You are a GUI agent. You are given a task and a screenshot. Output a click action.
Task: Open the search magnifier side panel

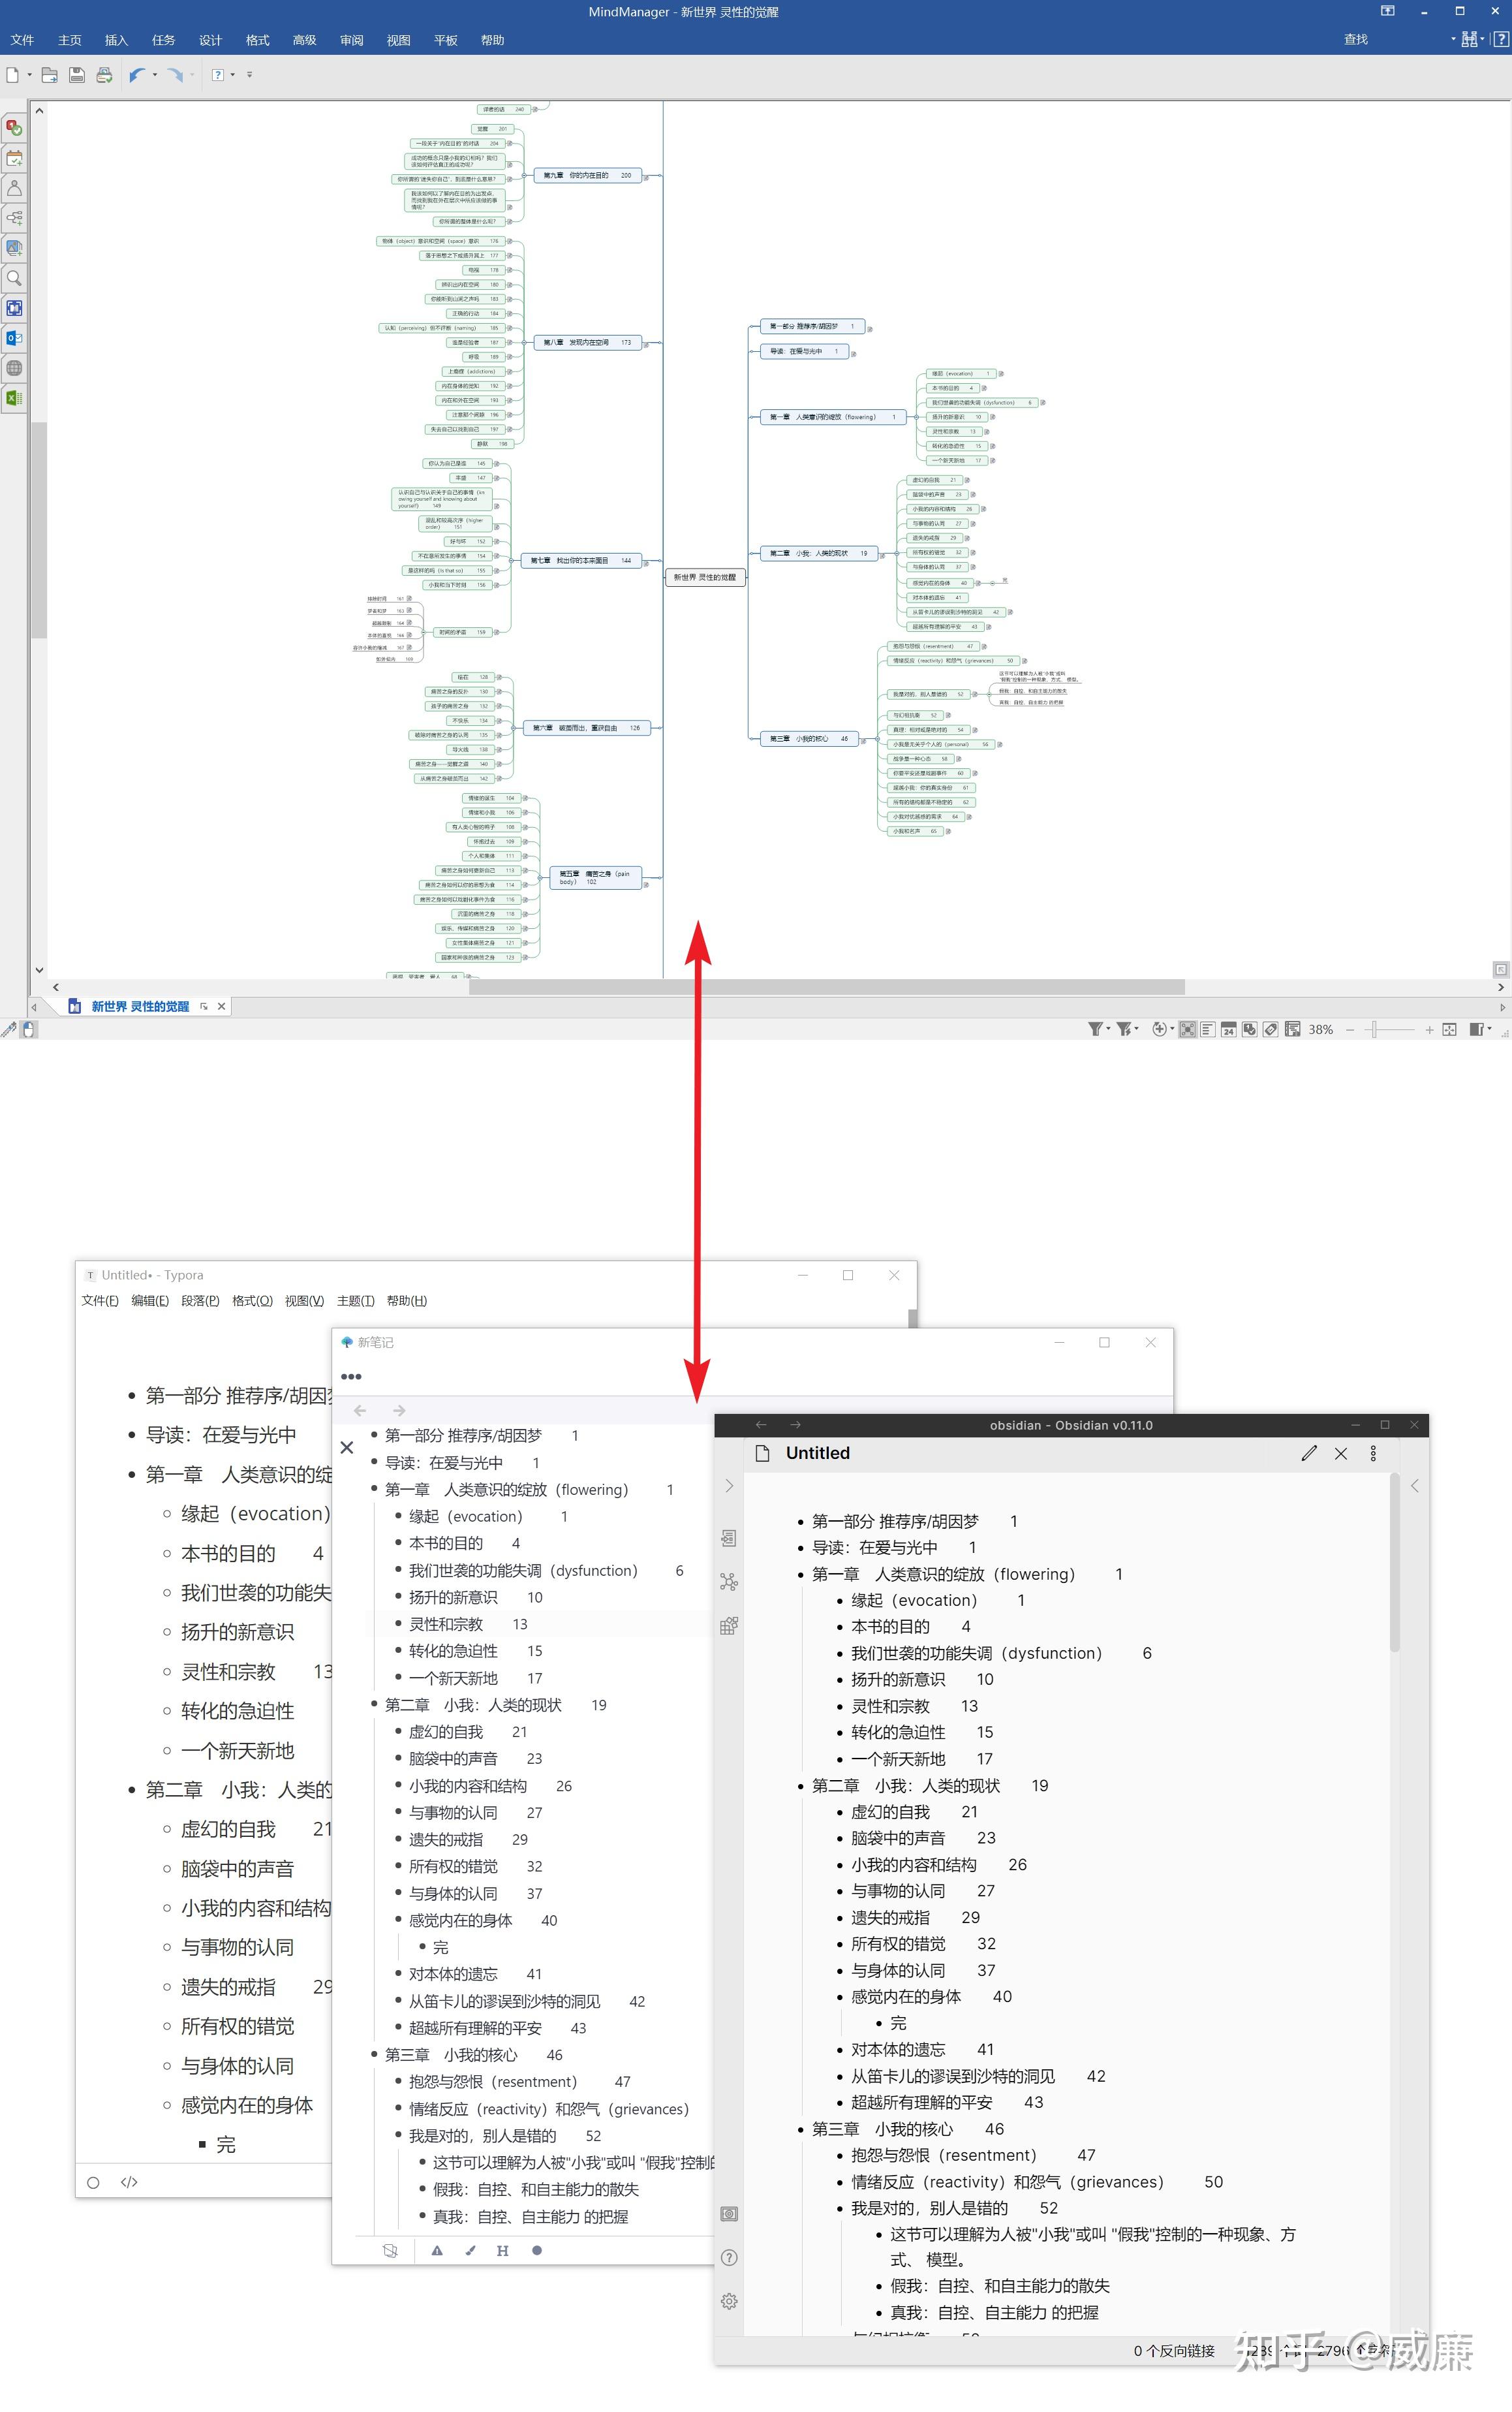click(14, 278)
